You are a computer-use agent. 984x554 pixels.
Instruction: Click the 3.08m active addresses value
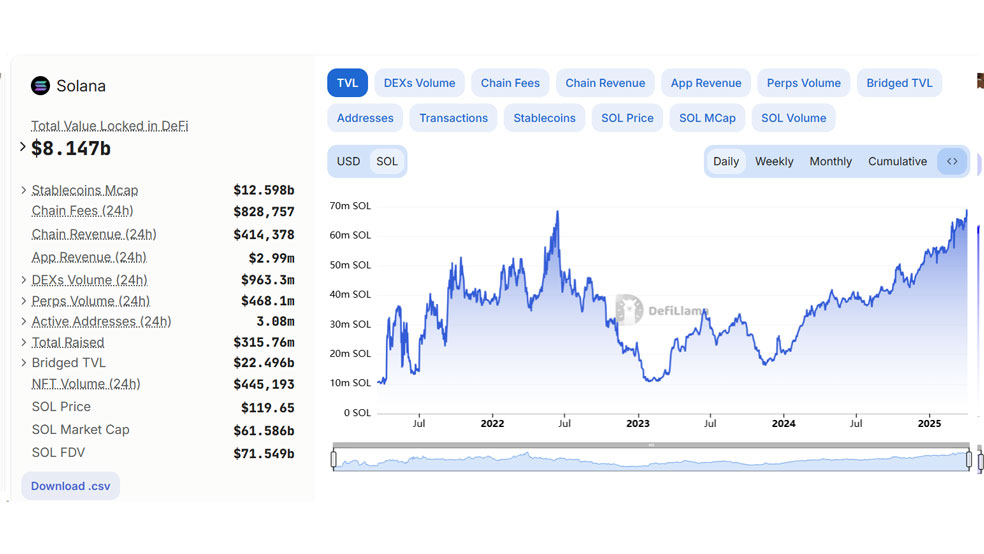(x=275, y=321)
